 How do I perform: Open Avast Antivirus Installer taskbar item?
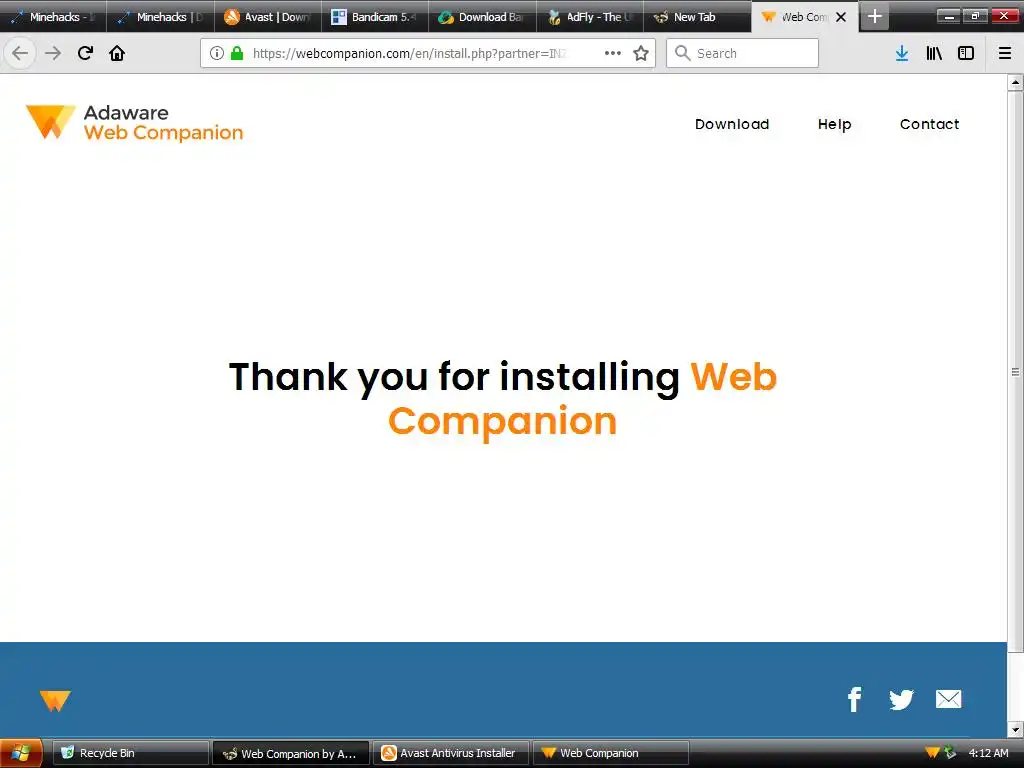(451, 753)
